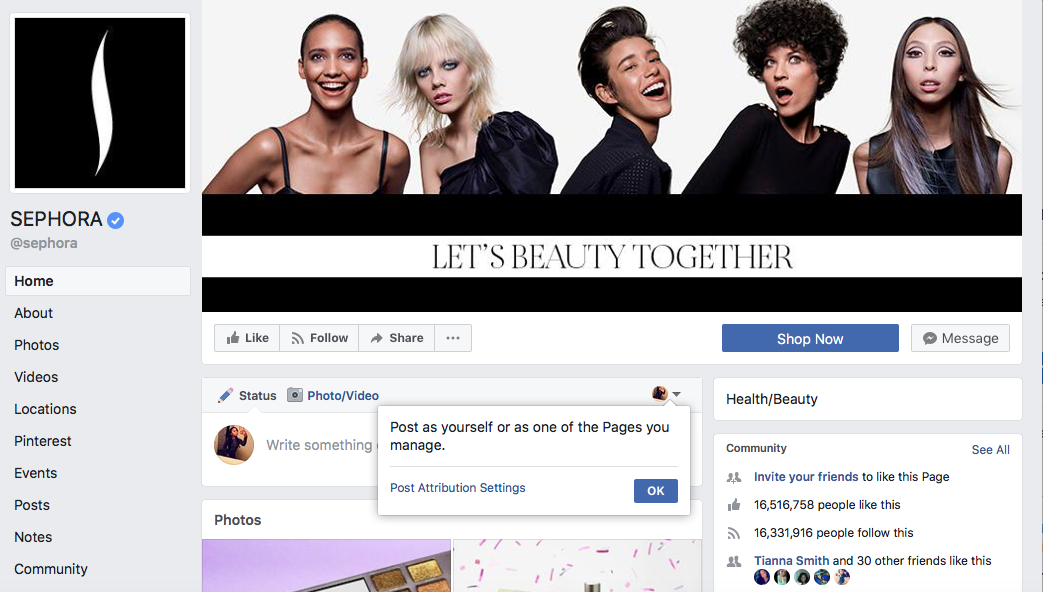Select the Status pencil icon
This screenshot has width=1043, height=592.
tap(224, 395)
